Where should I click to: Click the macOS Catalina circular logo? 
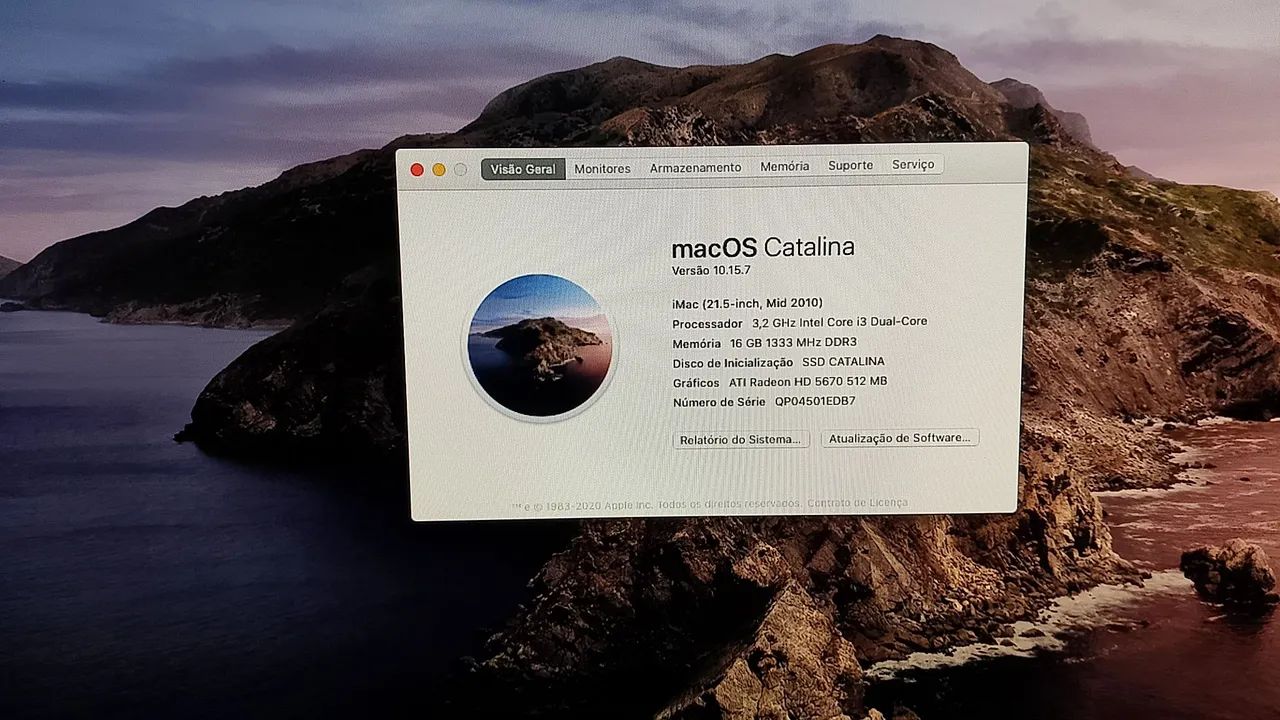pos(541,346)
